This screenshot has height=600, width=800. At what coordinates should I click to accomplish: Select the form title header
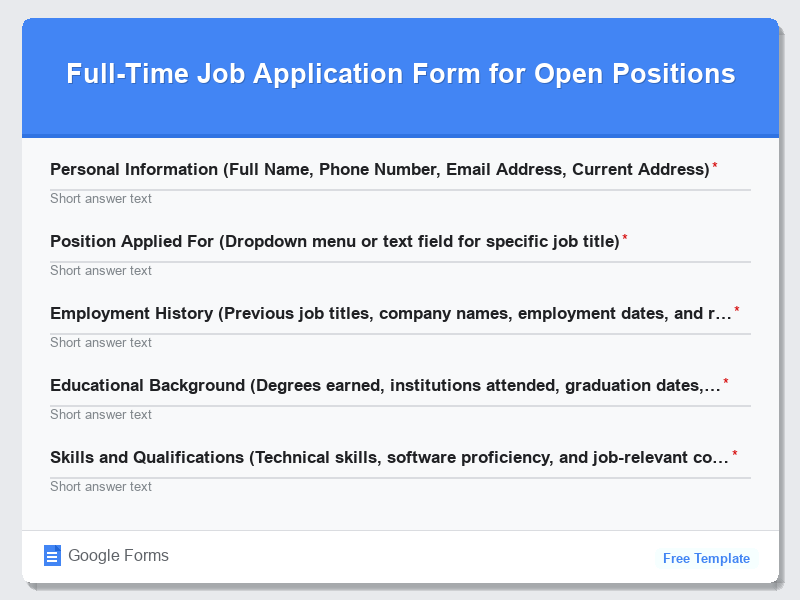[400, 73]
